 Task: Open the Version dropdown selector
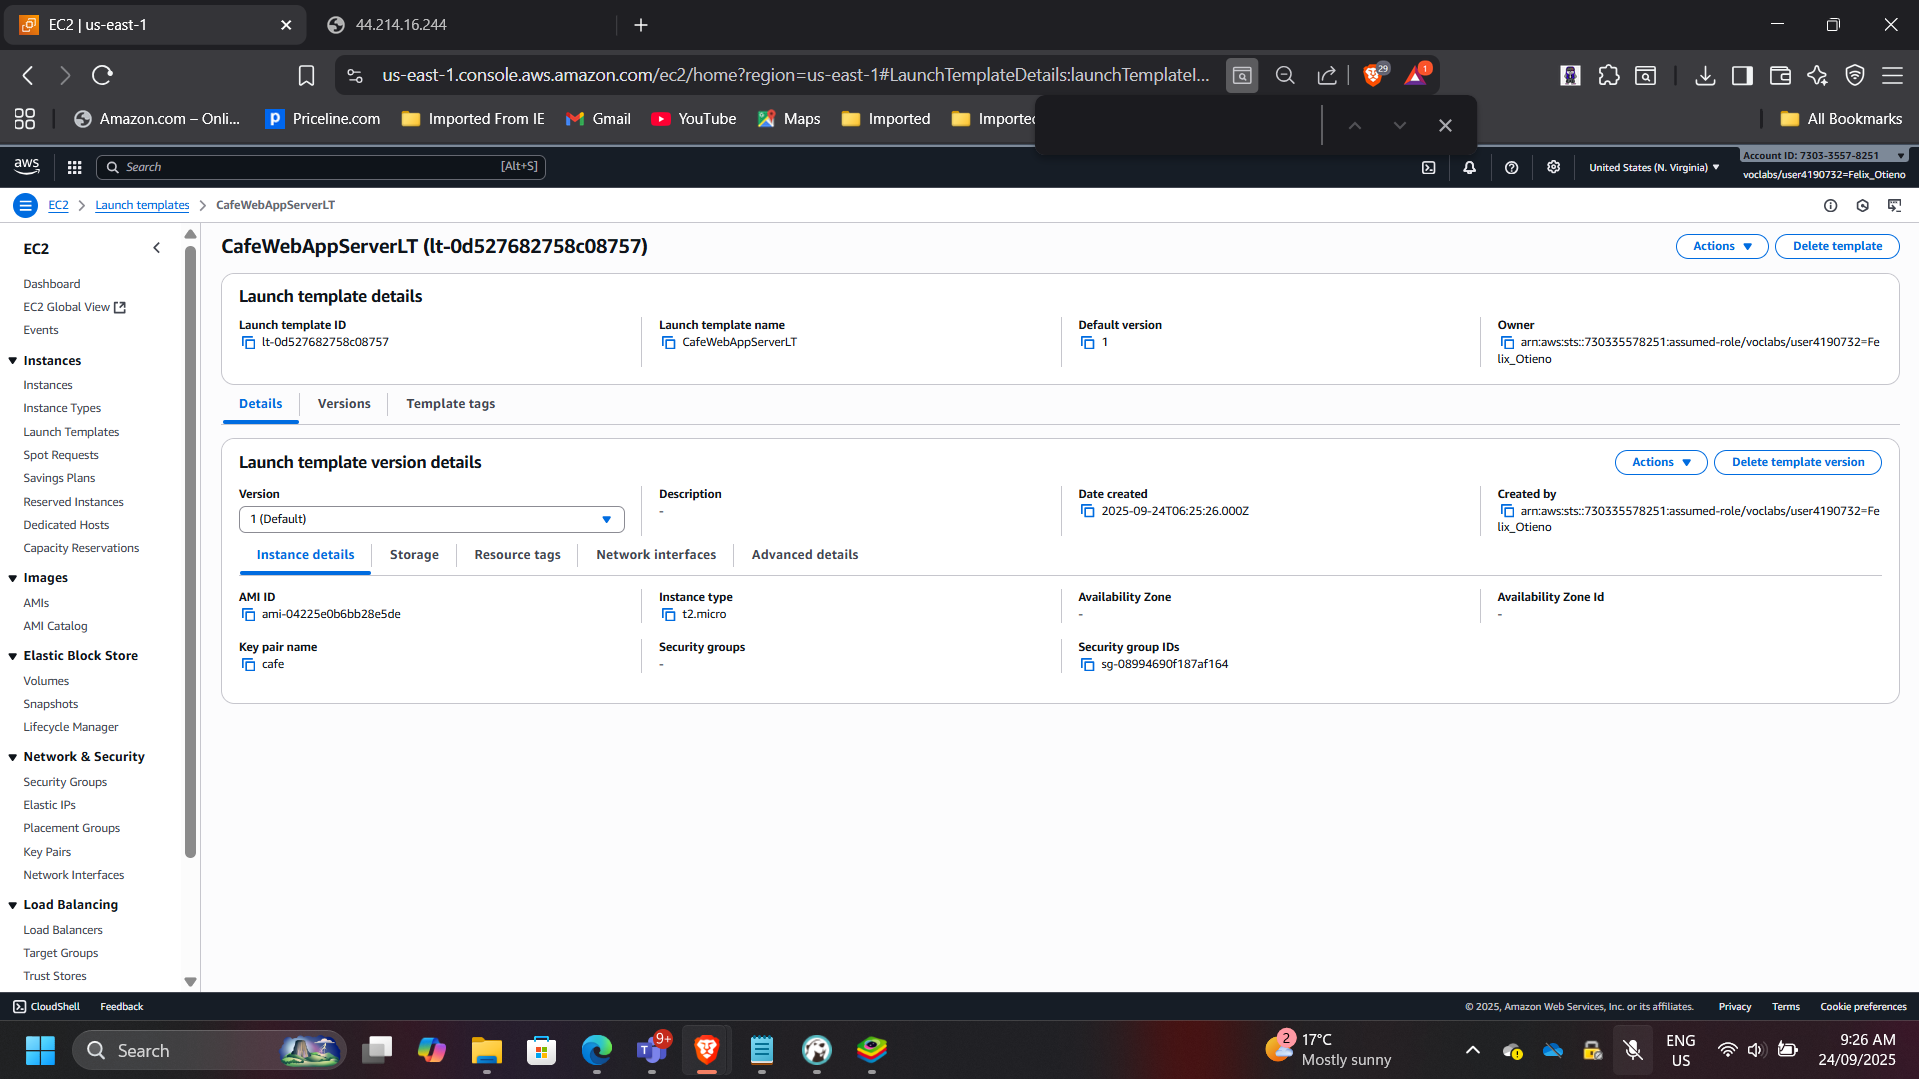point(431,519)
